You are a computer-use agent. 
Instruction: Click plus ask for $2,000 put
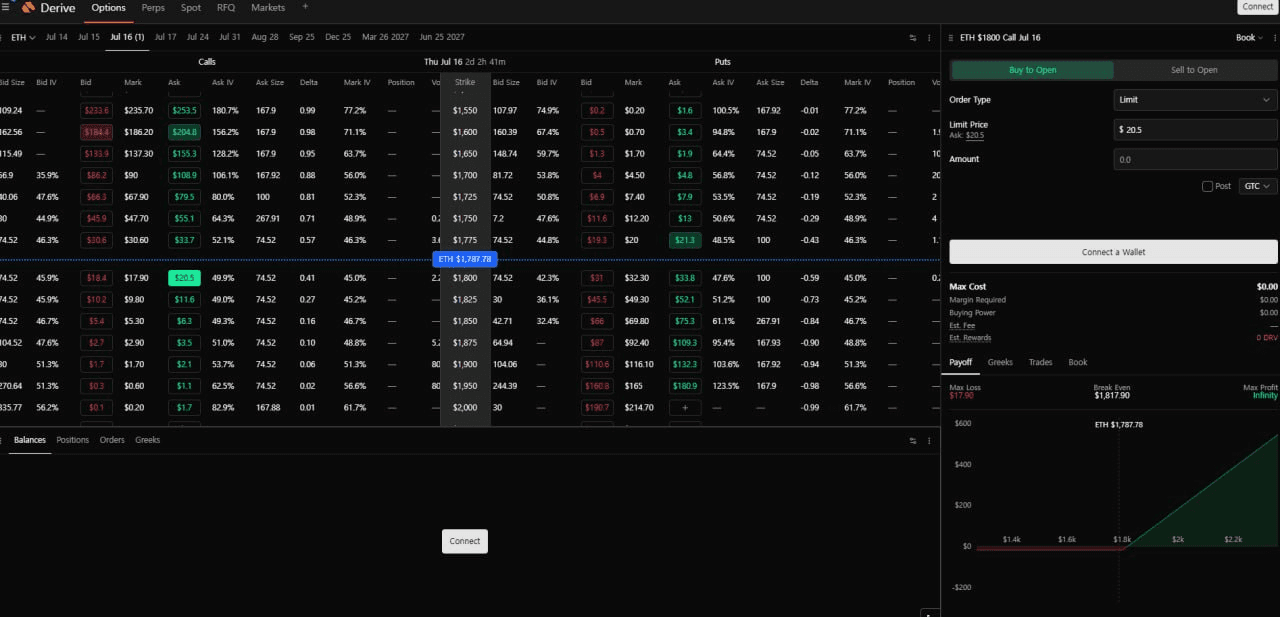685,407
